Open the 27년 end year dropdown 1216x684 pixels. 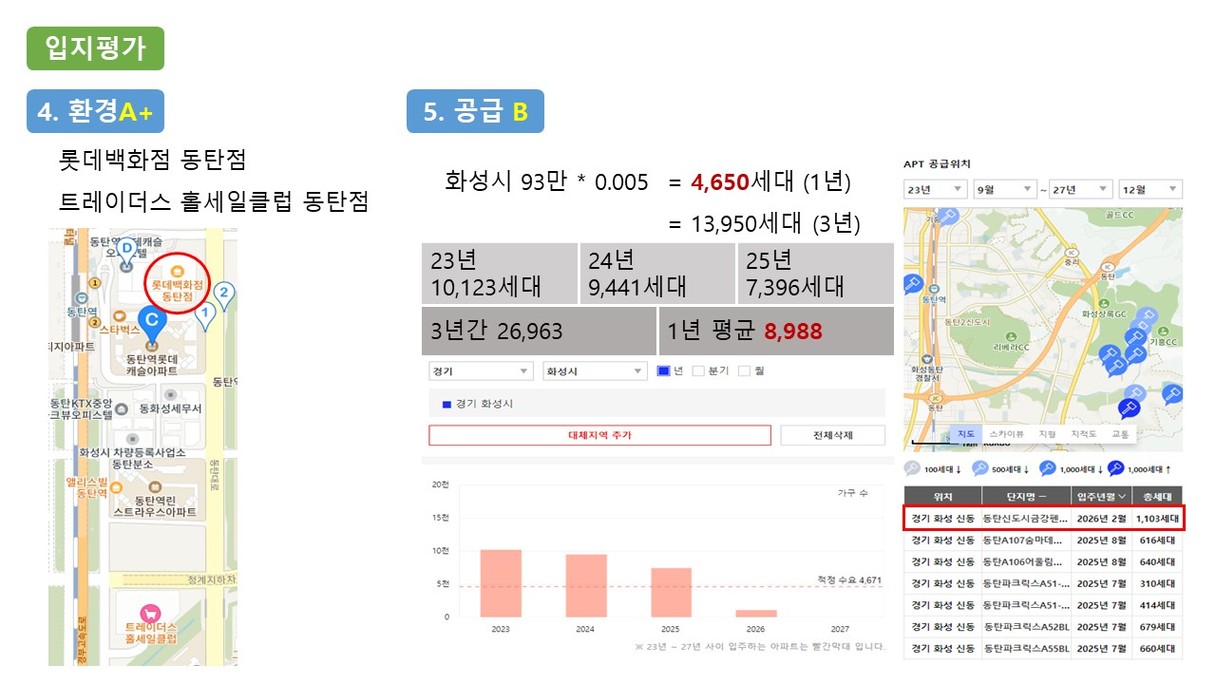tap(1080, 189)
